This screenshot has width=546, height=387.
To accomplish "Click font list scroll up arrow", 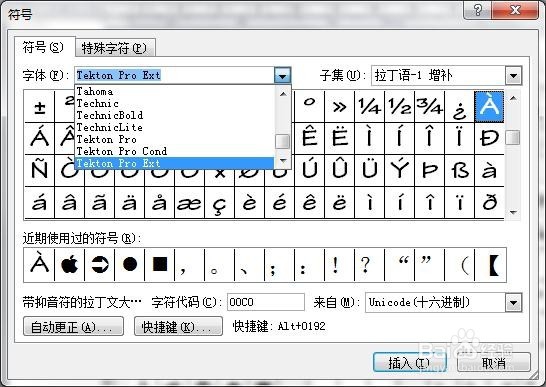I will 283,93.
